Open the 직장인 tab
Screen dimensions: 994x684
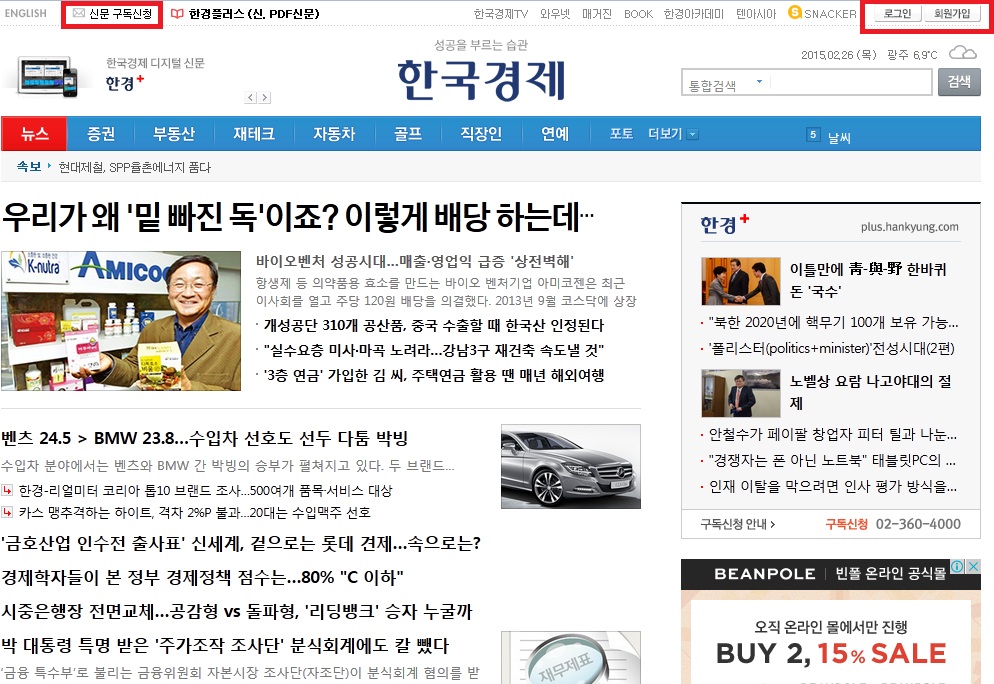pyautogui.click(x=481, y=134)
